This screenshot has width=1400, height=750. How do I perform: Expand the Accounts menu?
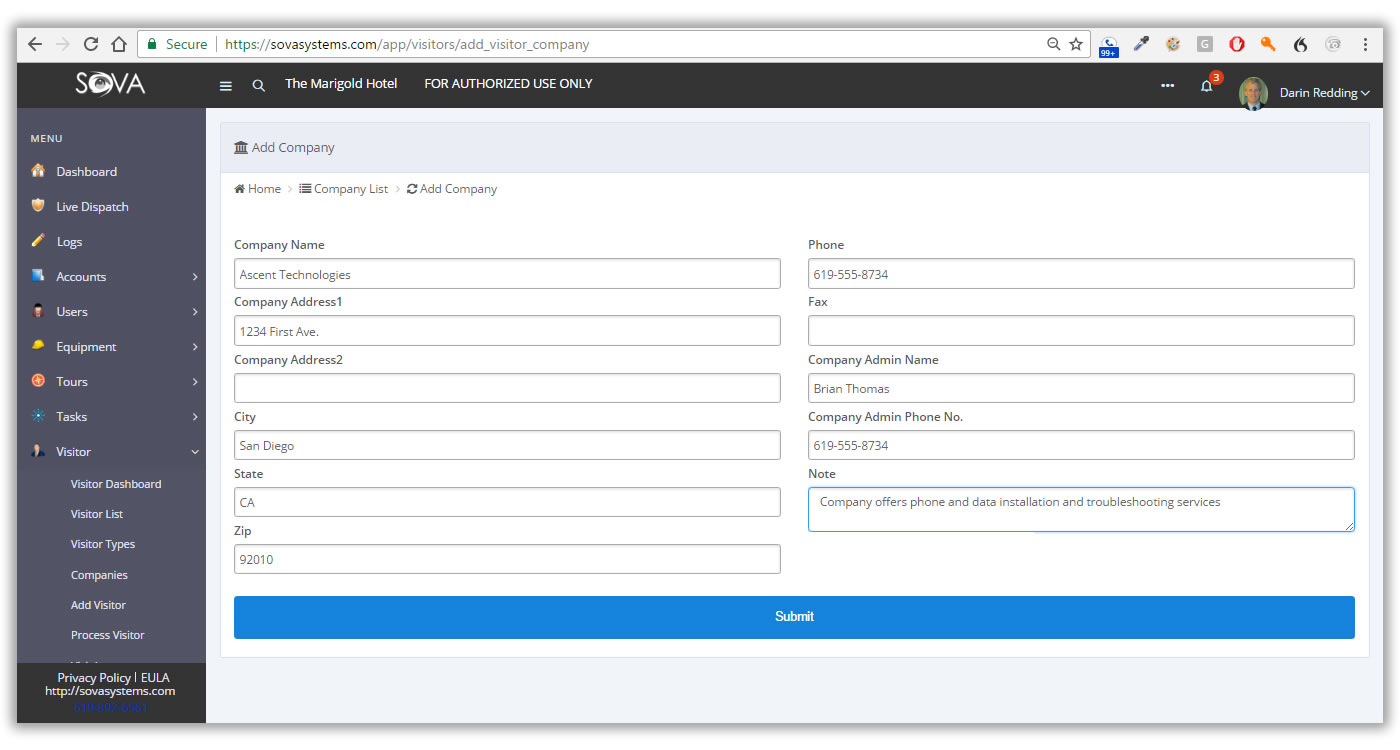111,276
